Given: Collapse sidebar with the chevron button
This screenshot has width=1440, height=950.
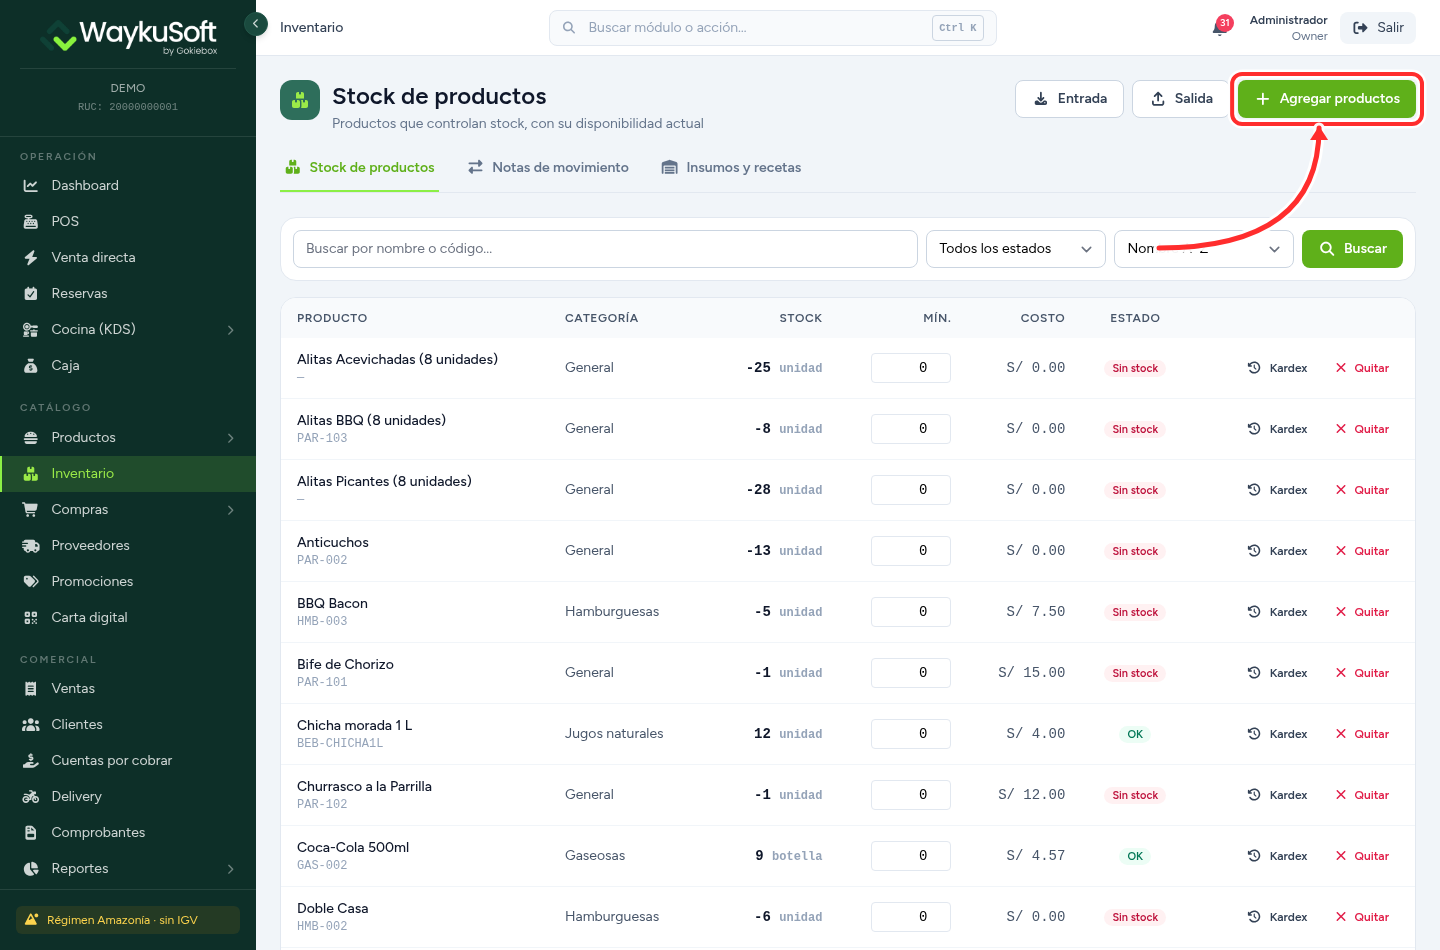Looking at the screenshot, I should 256,23.
